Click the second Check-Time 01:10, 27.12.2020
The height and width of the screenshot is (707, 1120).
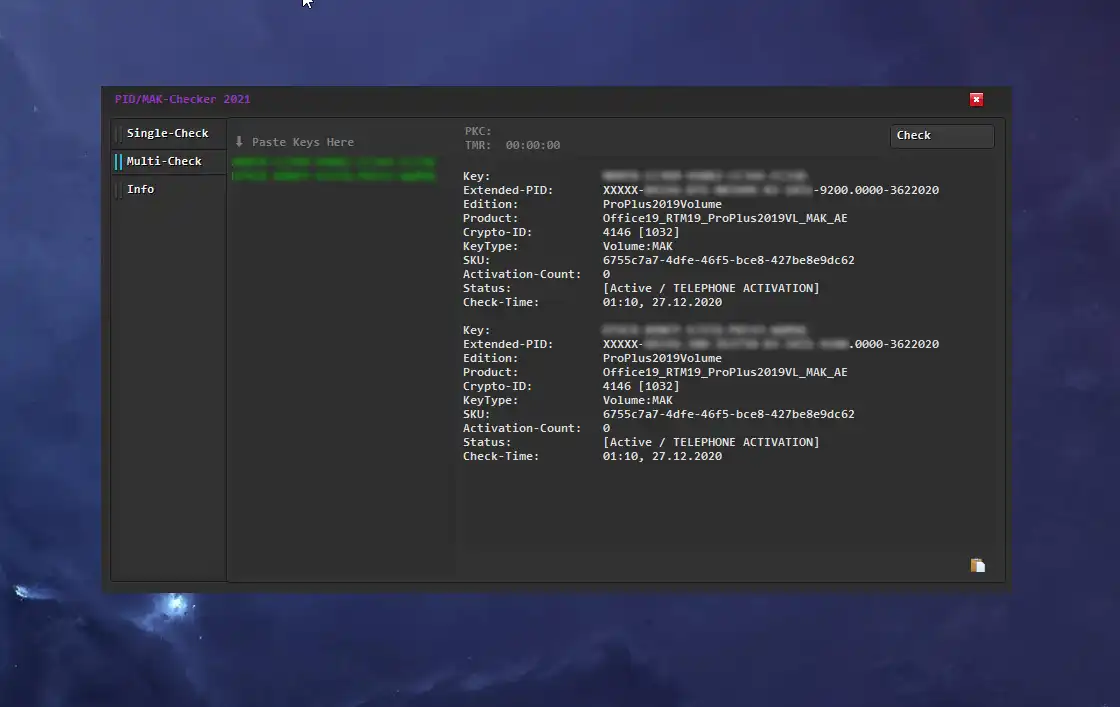(x=662, y=456)
